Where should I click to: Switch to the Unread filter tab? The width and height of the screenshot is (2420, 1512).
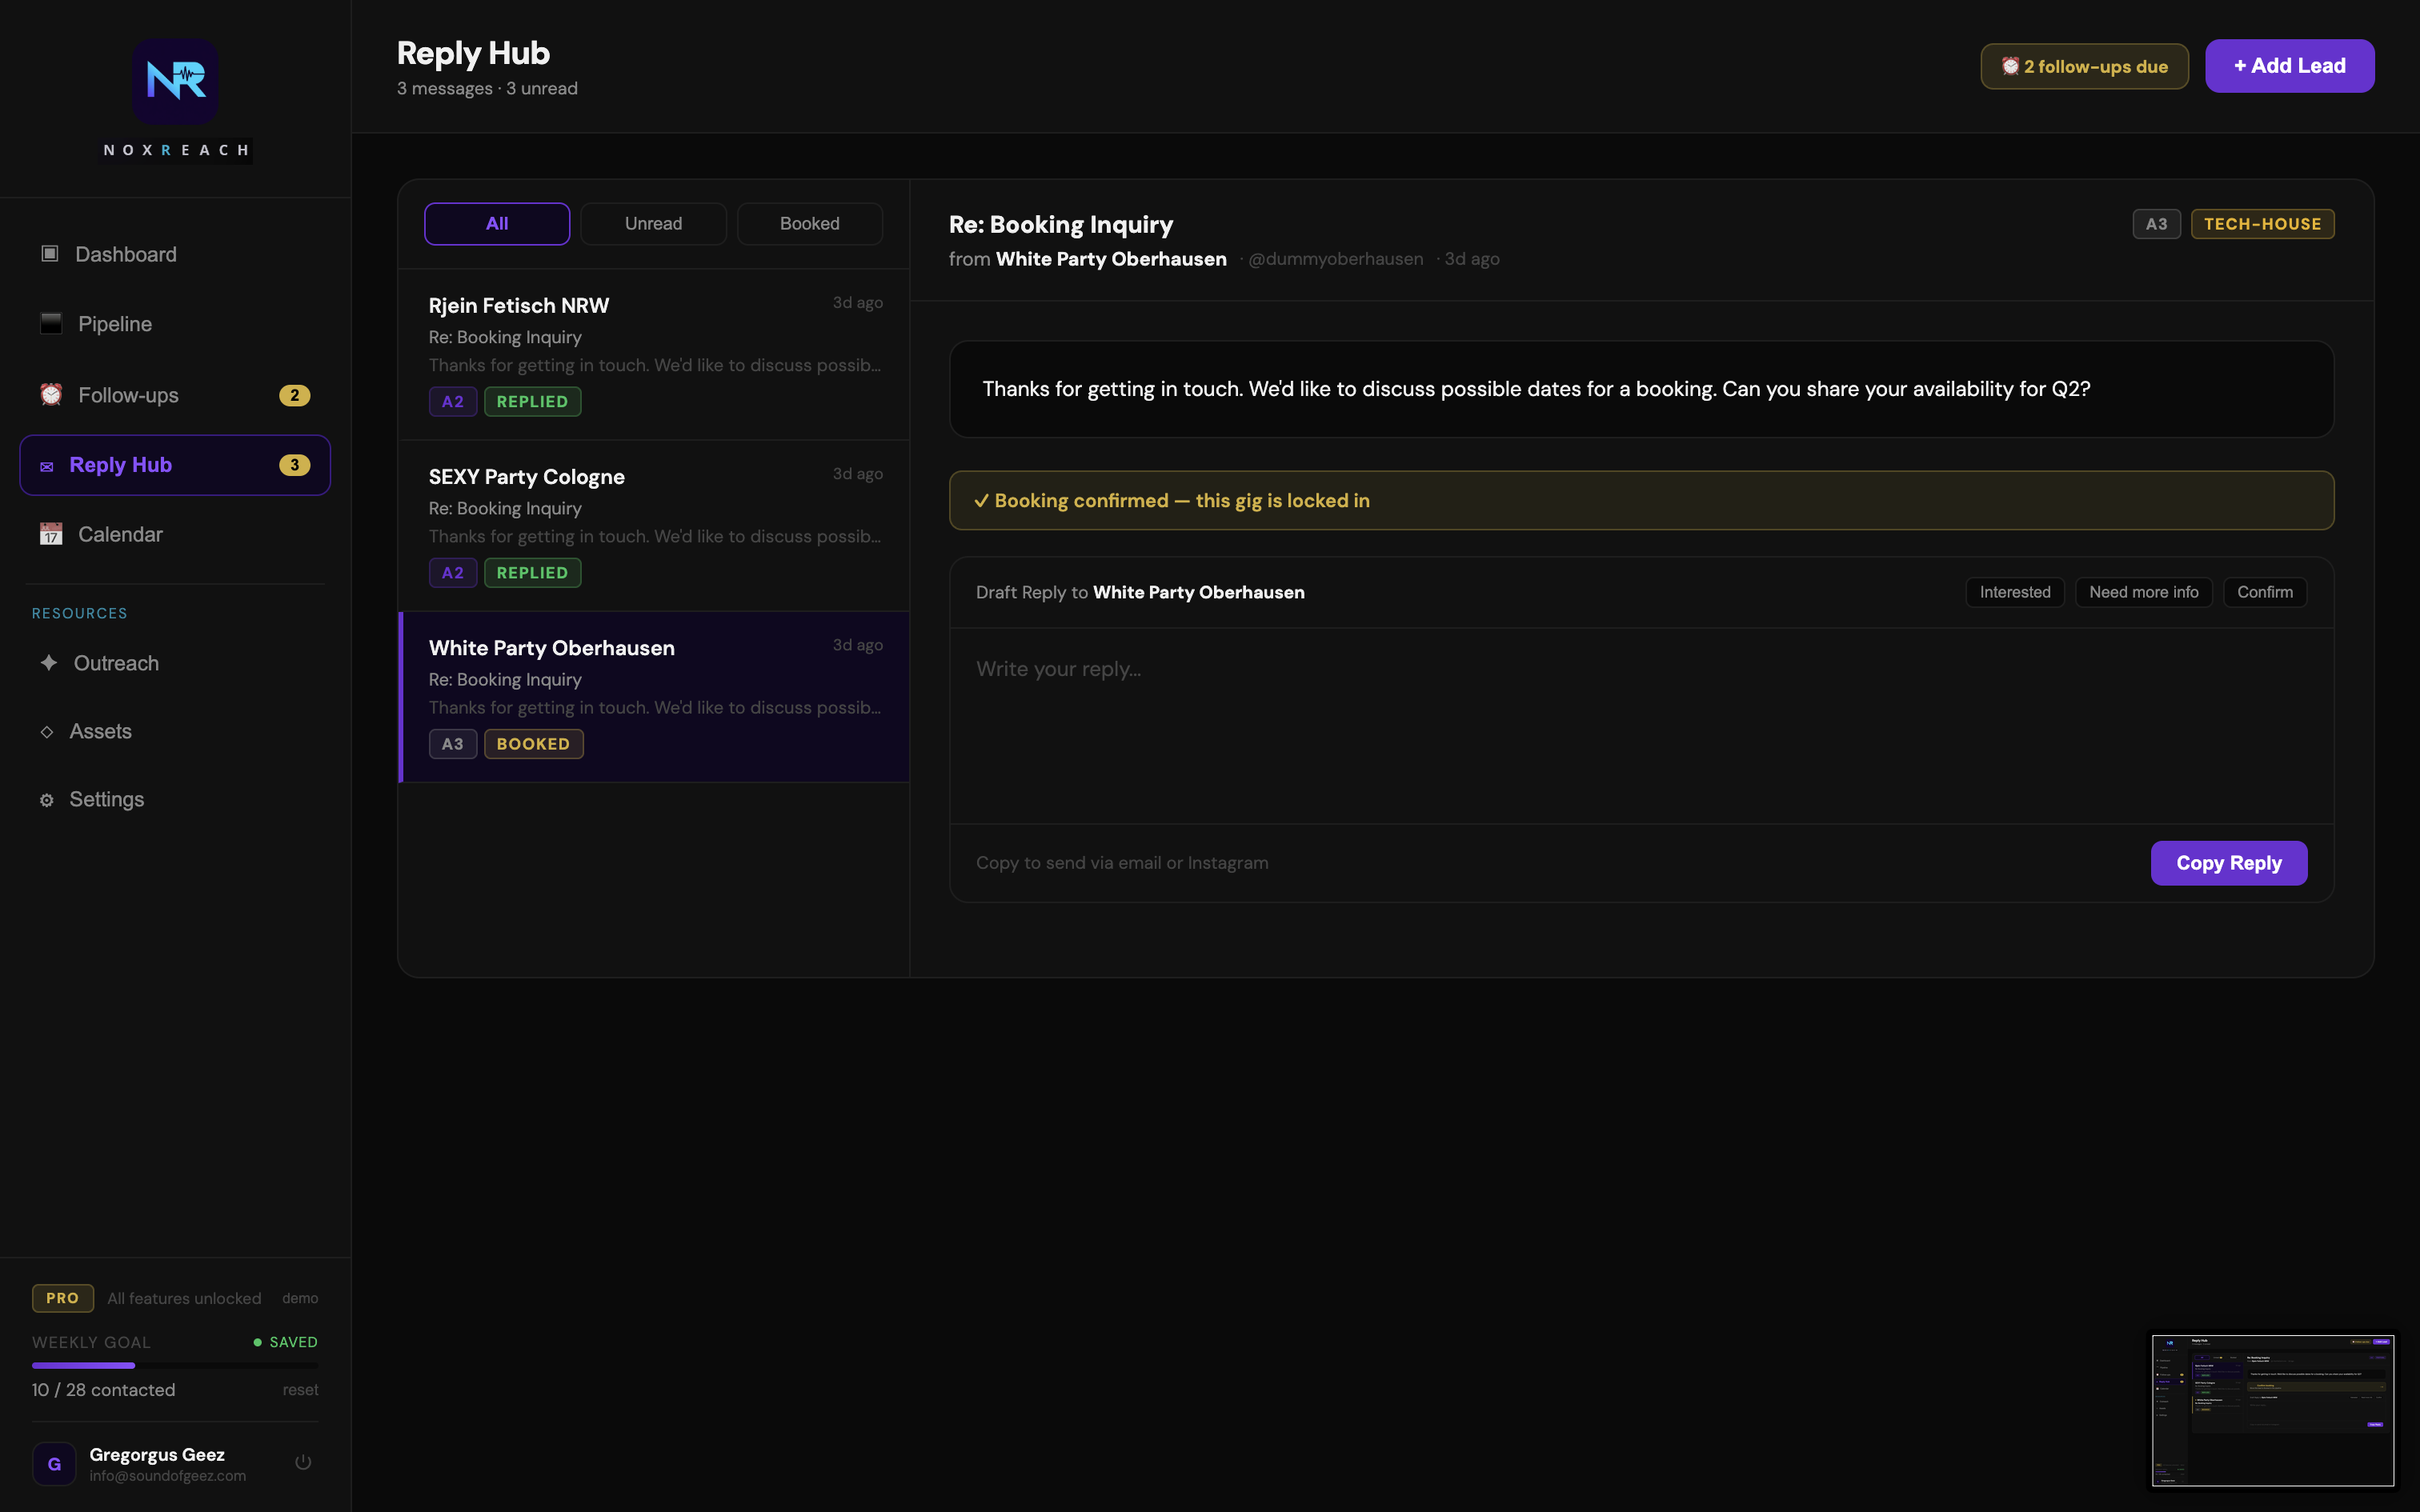653,224
